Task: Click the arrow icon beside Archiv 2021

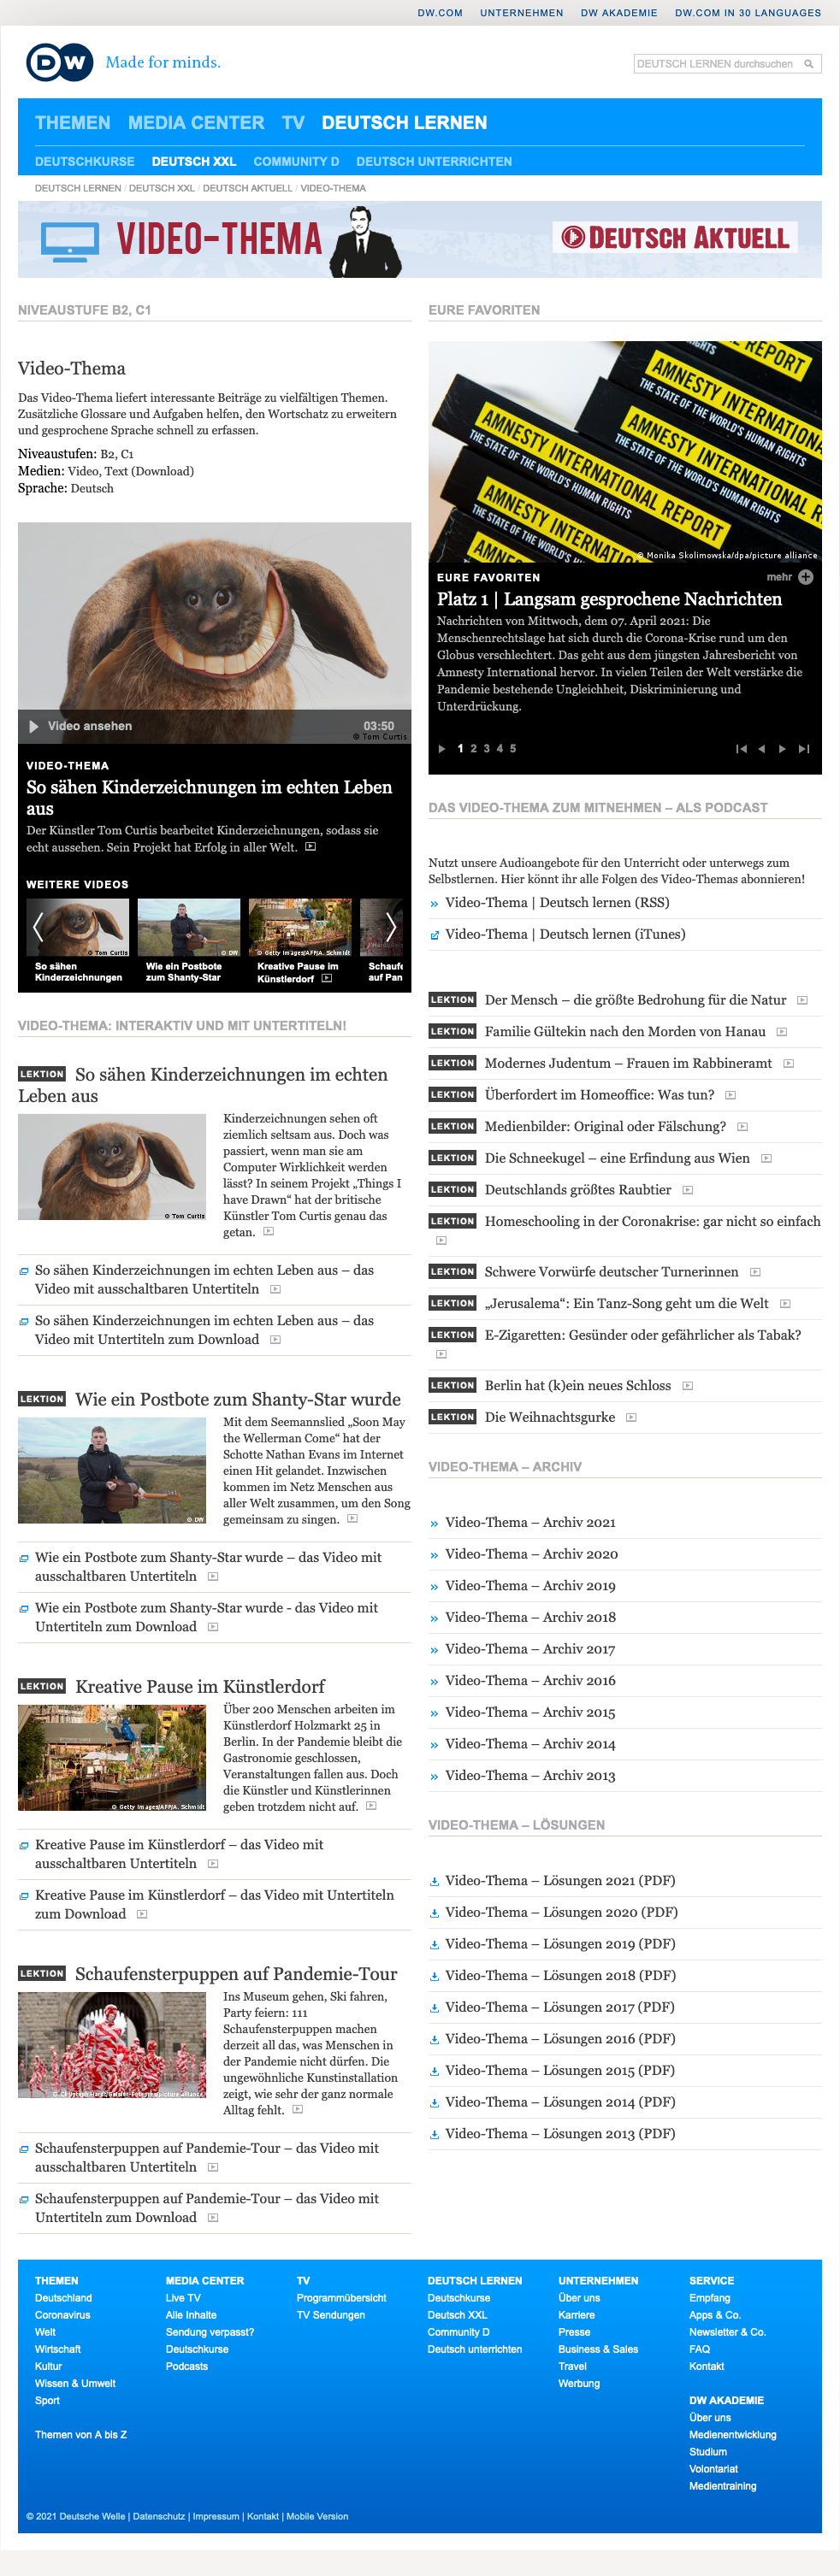Action: [434, 1524]
